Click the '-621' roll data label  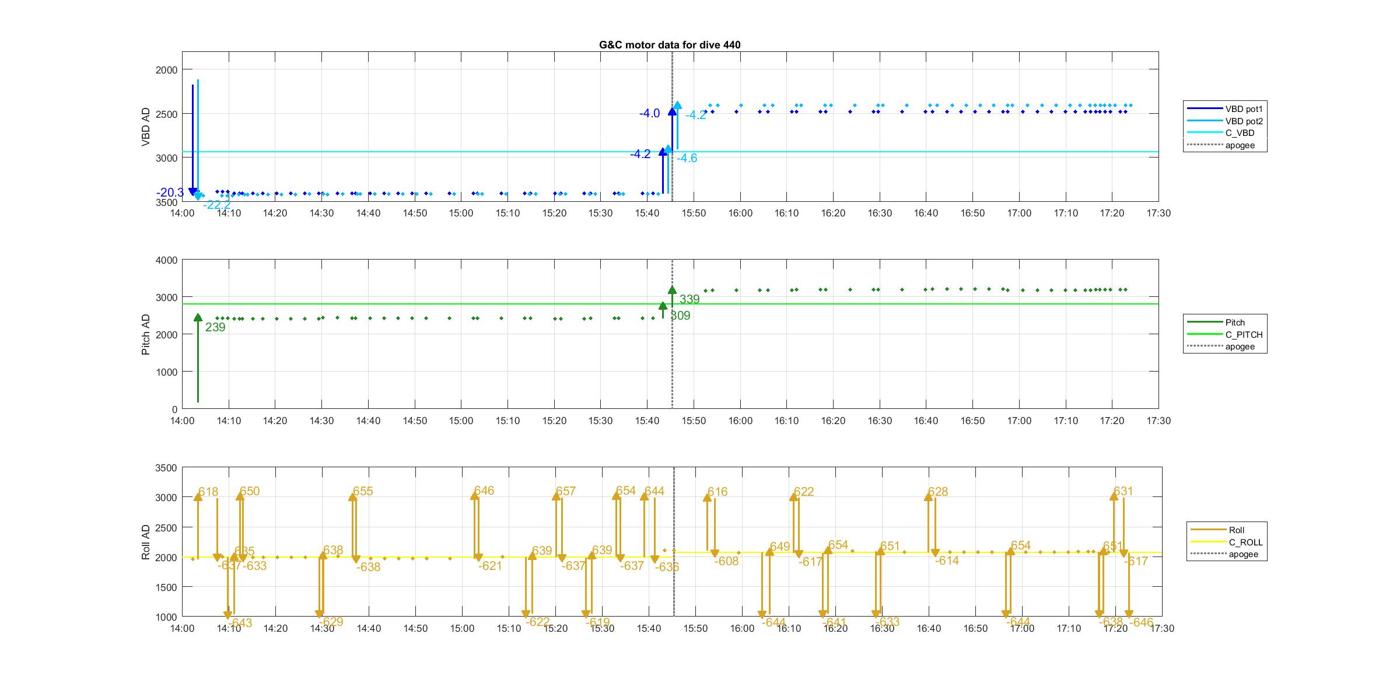pyautogui.click(x=490, y=566)
